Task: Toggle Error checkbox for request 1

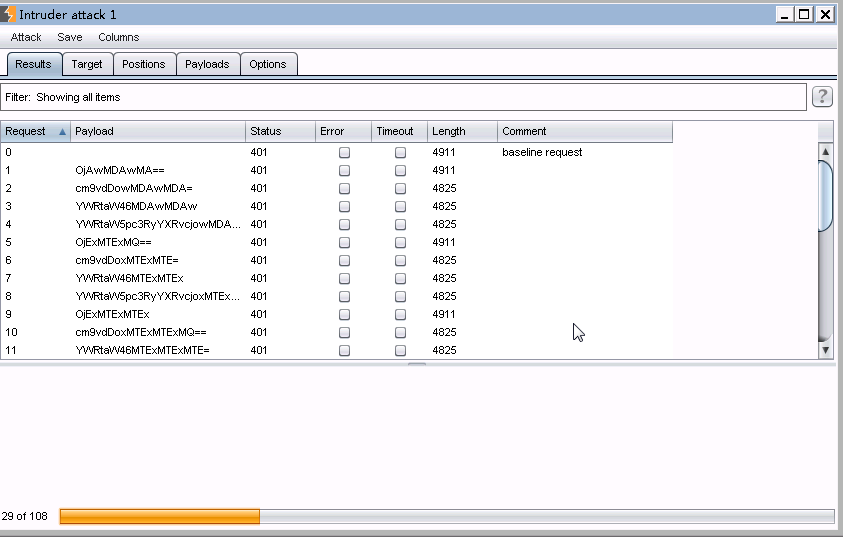Action: (345, 170)
